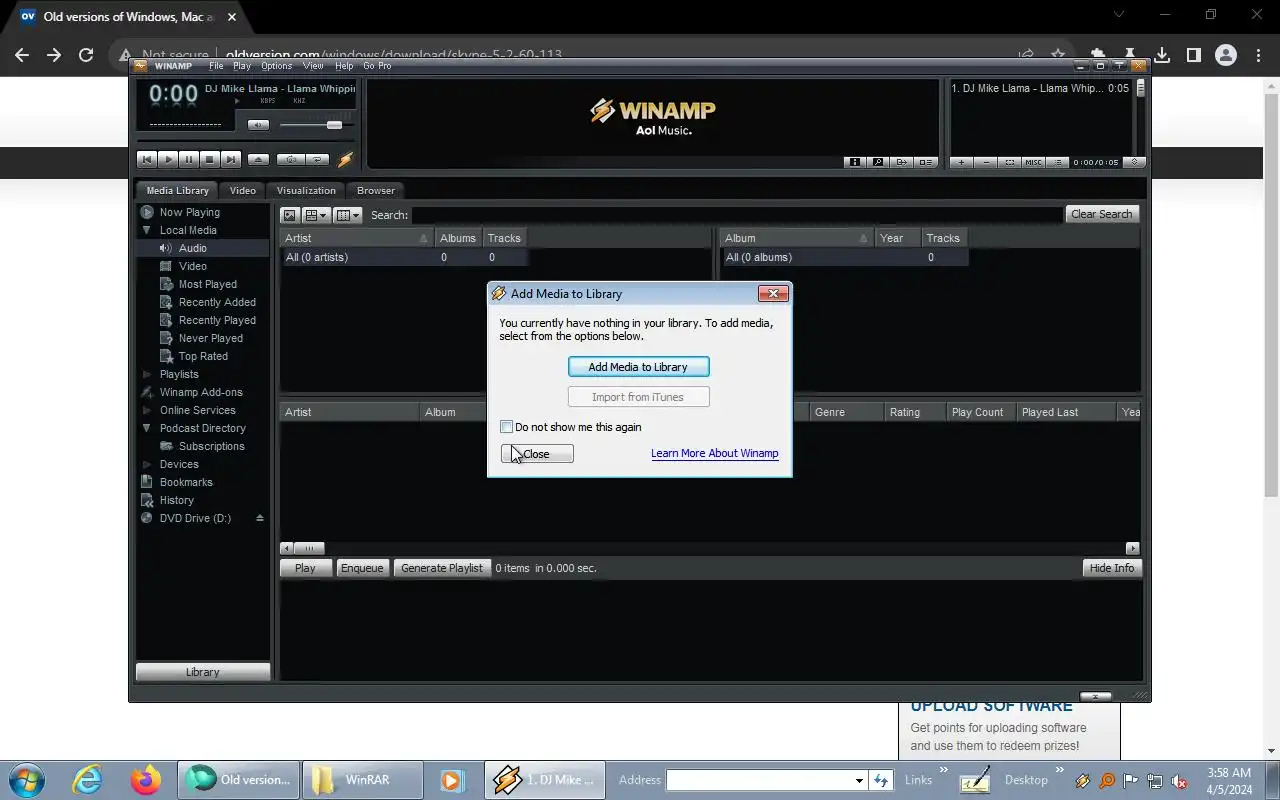Click the Generate Playlist button

click(x=442, y=568)
